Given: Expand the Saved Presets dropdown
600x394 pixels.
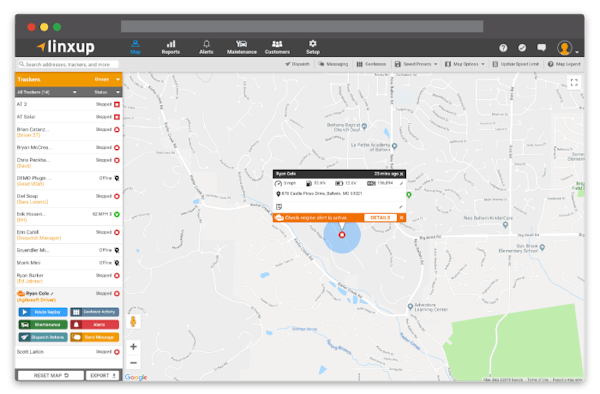Looking at the screenshot, I should point(416,64).
